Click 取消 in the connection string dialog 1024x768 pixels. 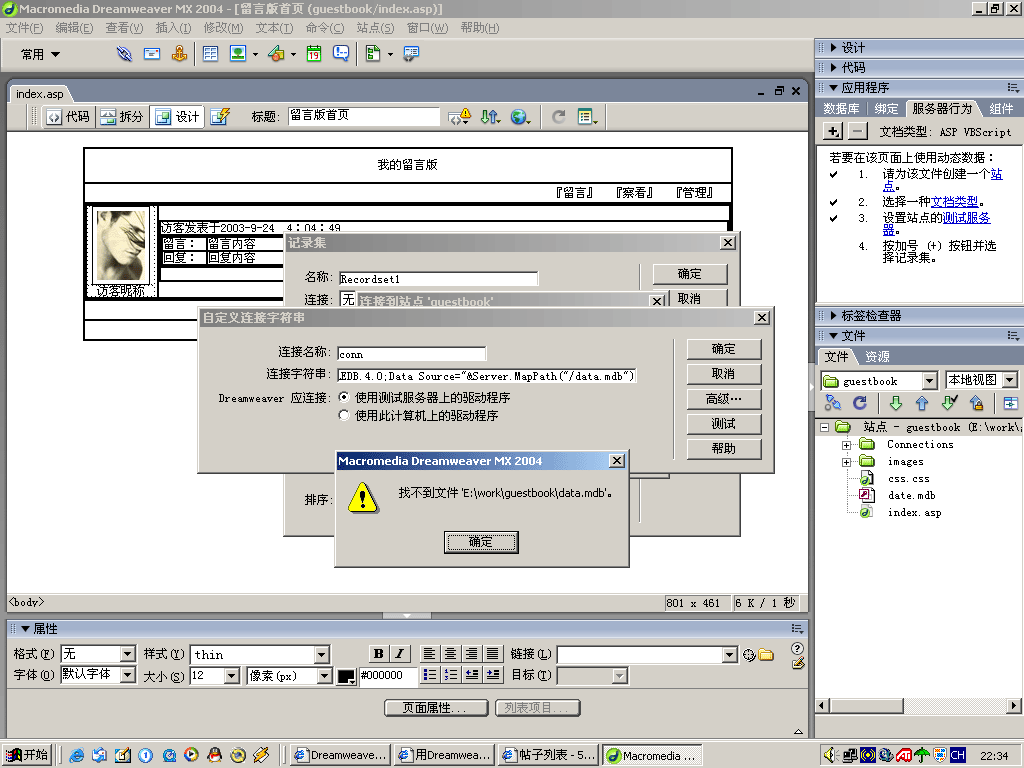tap(724, 374)
